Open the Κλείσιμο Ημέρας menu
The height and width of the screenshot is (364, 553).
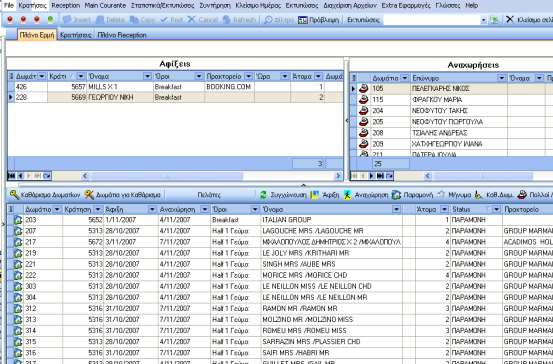[x=258, y=5]
